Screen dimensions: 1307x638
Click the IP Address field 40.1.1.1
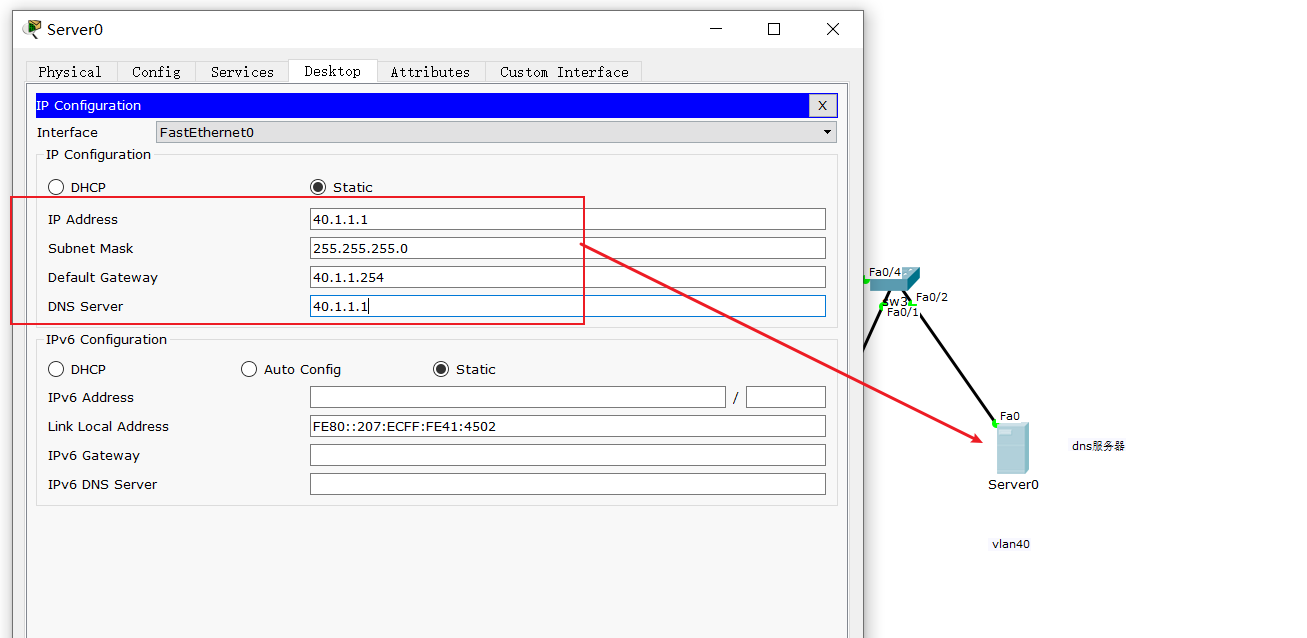(567, 219)
